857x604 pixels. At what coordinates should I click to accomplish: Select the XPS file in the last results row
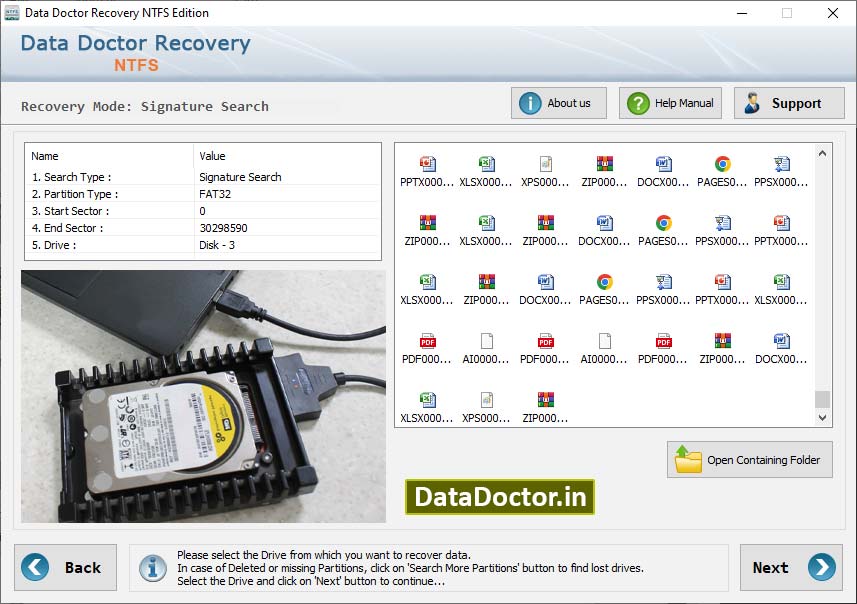pyautogui.click(x=486, y=408)
